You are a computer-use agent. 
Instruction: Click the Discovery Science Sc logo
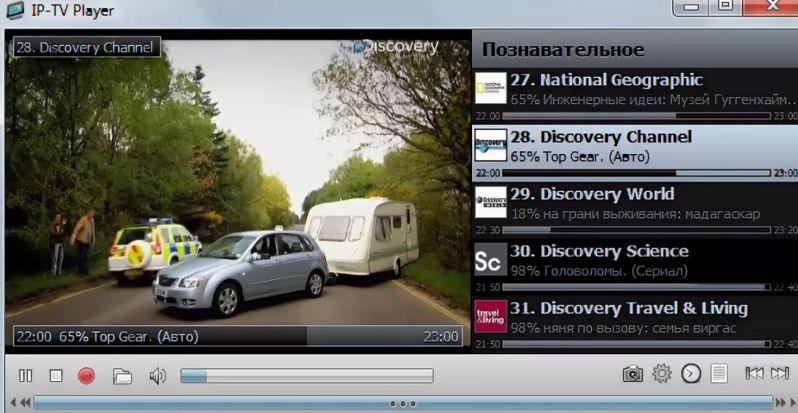point(491,259)
